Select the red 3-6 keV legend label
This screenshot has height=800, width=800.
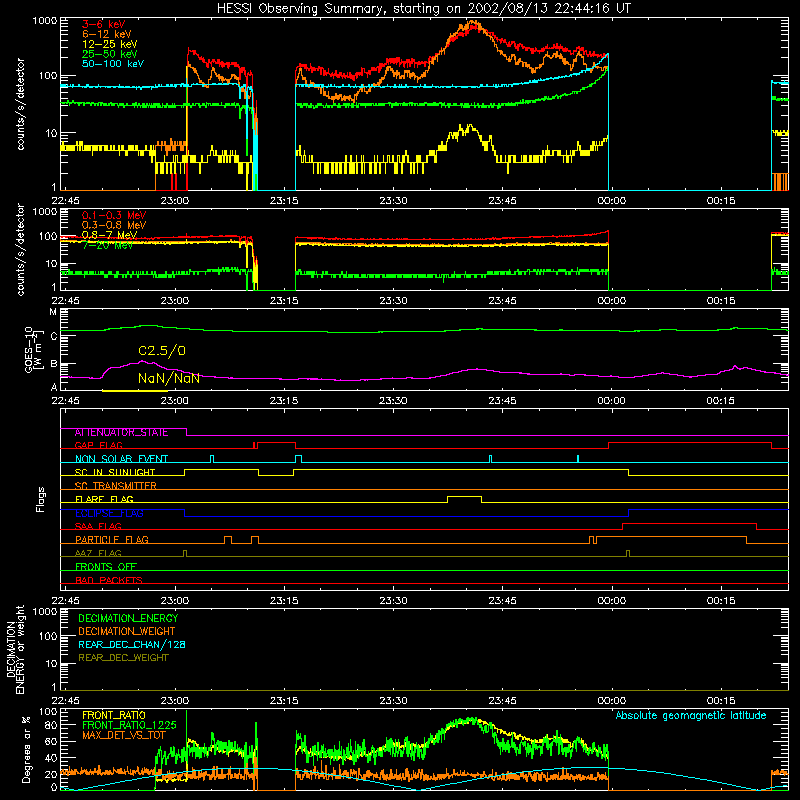point(104,24)
